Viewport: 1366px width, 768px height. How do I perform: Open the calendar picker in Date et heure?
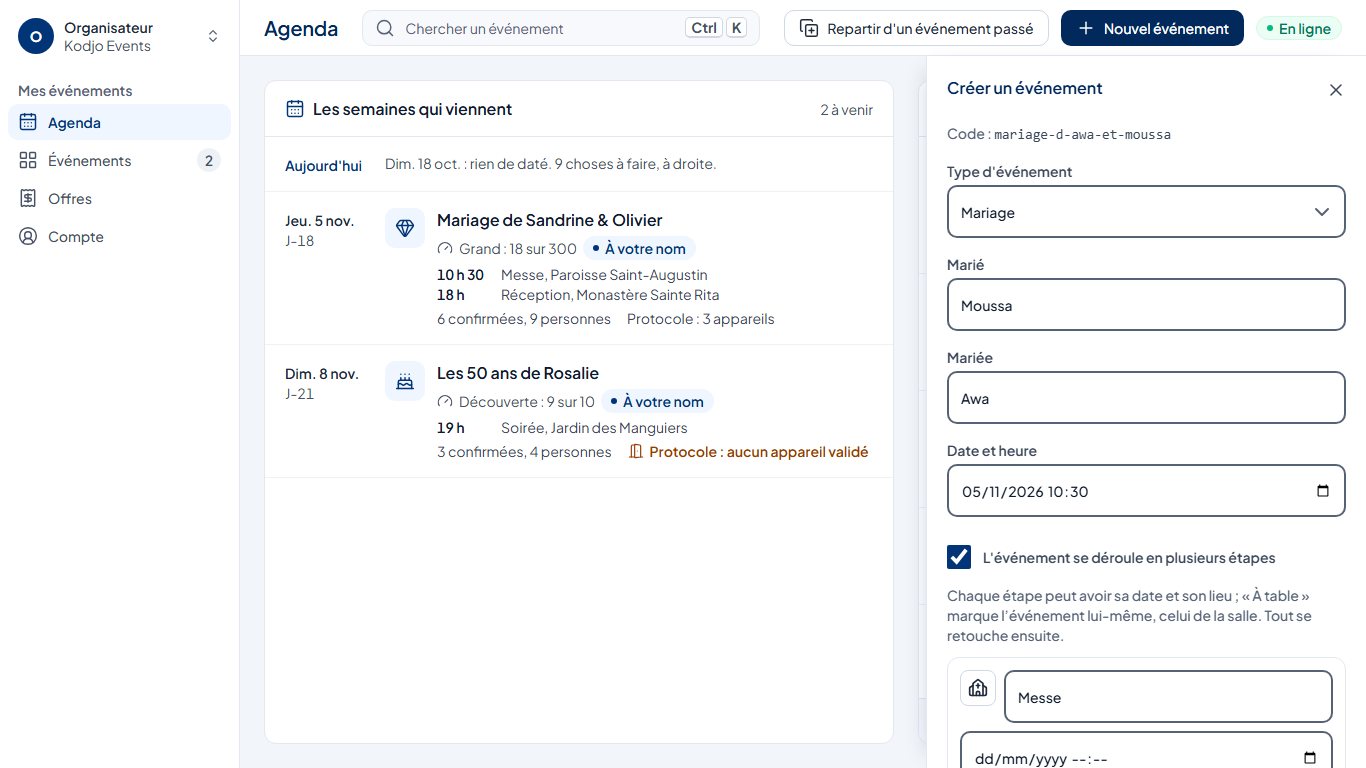click(x=1323, y=491)
